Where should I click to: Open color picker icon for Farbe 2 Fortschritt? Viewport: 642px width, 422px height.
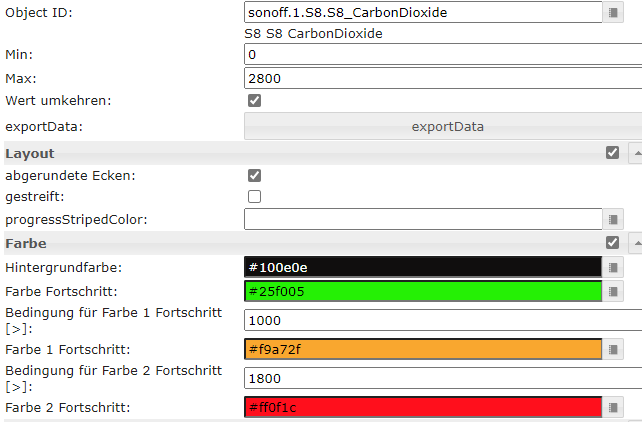(614, 407)
